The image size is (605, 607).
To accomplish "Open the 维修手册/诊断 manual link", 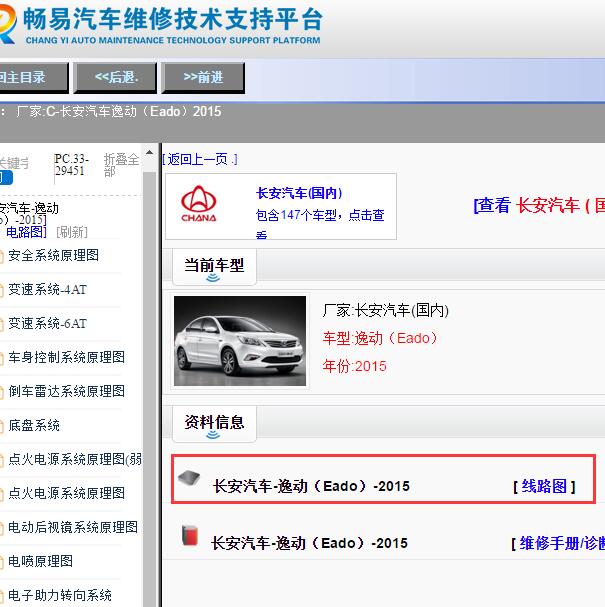I will (562, 543).
